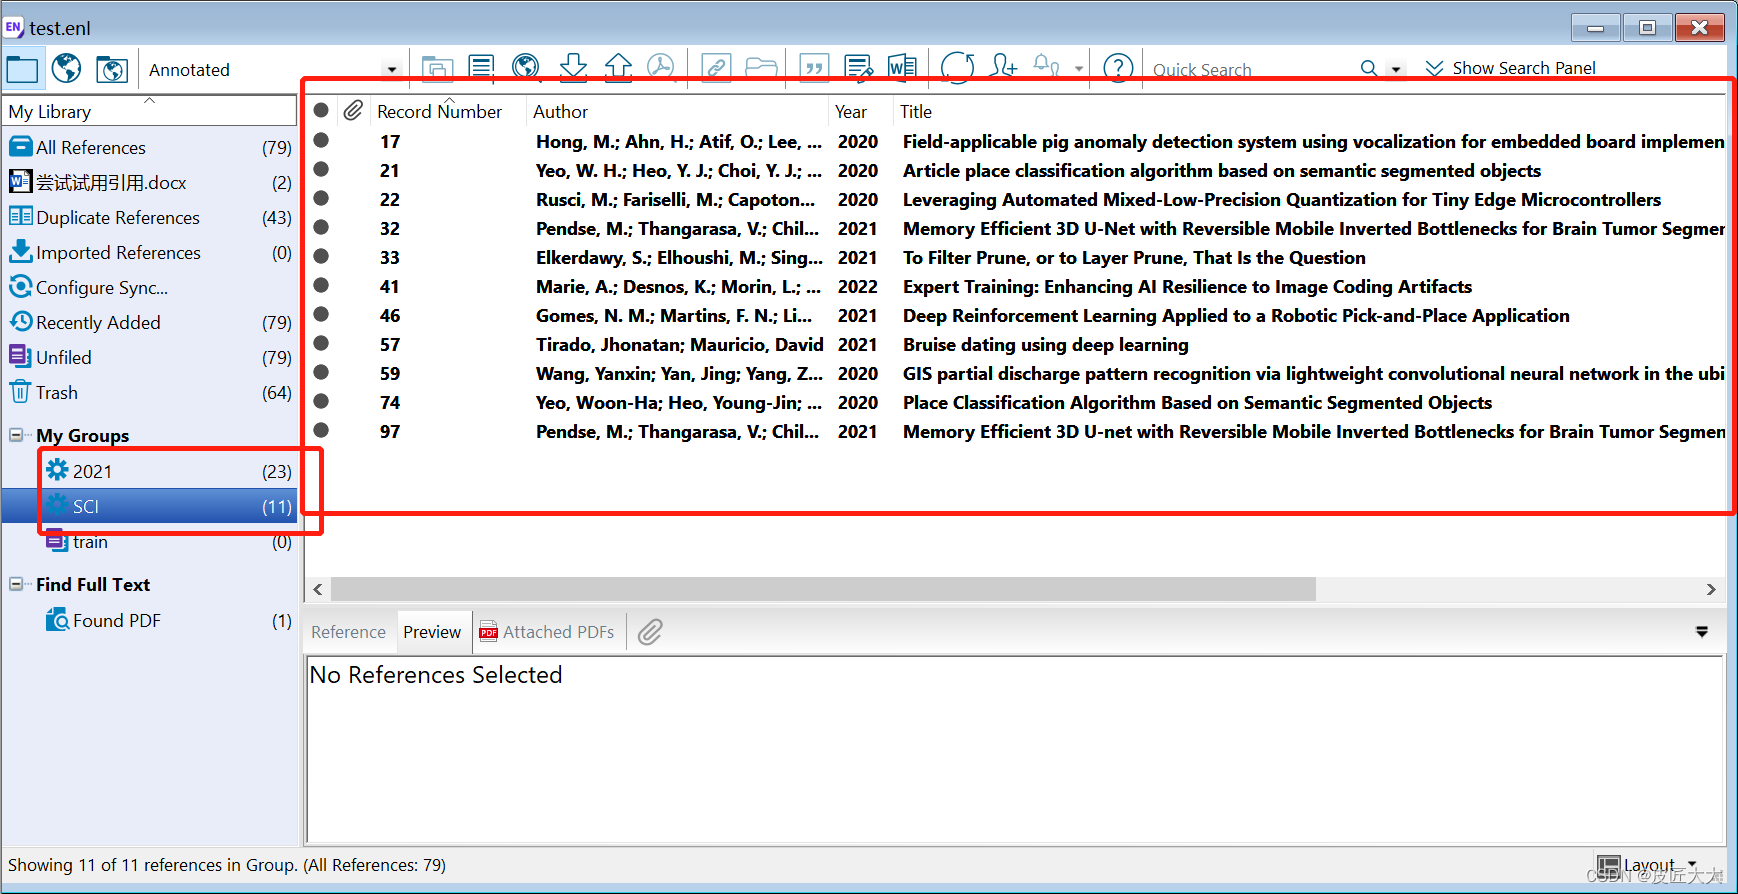
Task: Click the Format Bibliography icon
Action: 858,68
